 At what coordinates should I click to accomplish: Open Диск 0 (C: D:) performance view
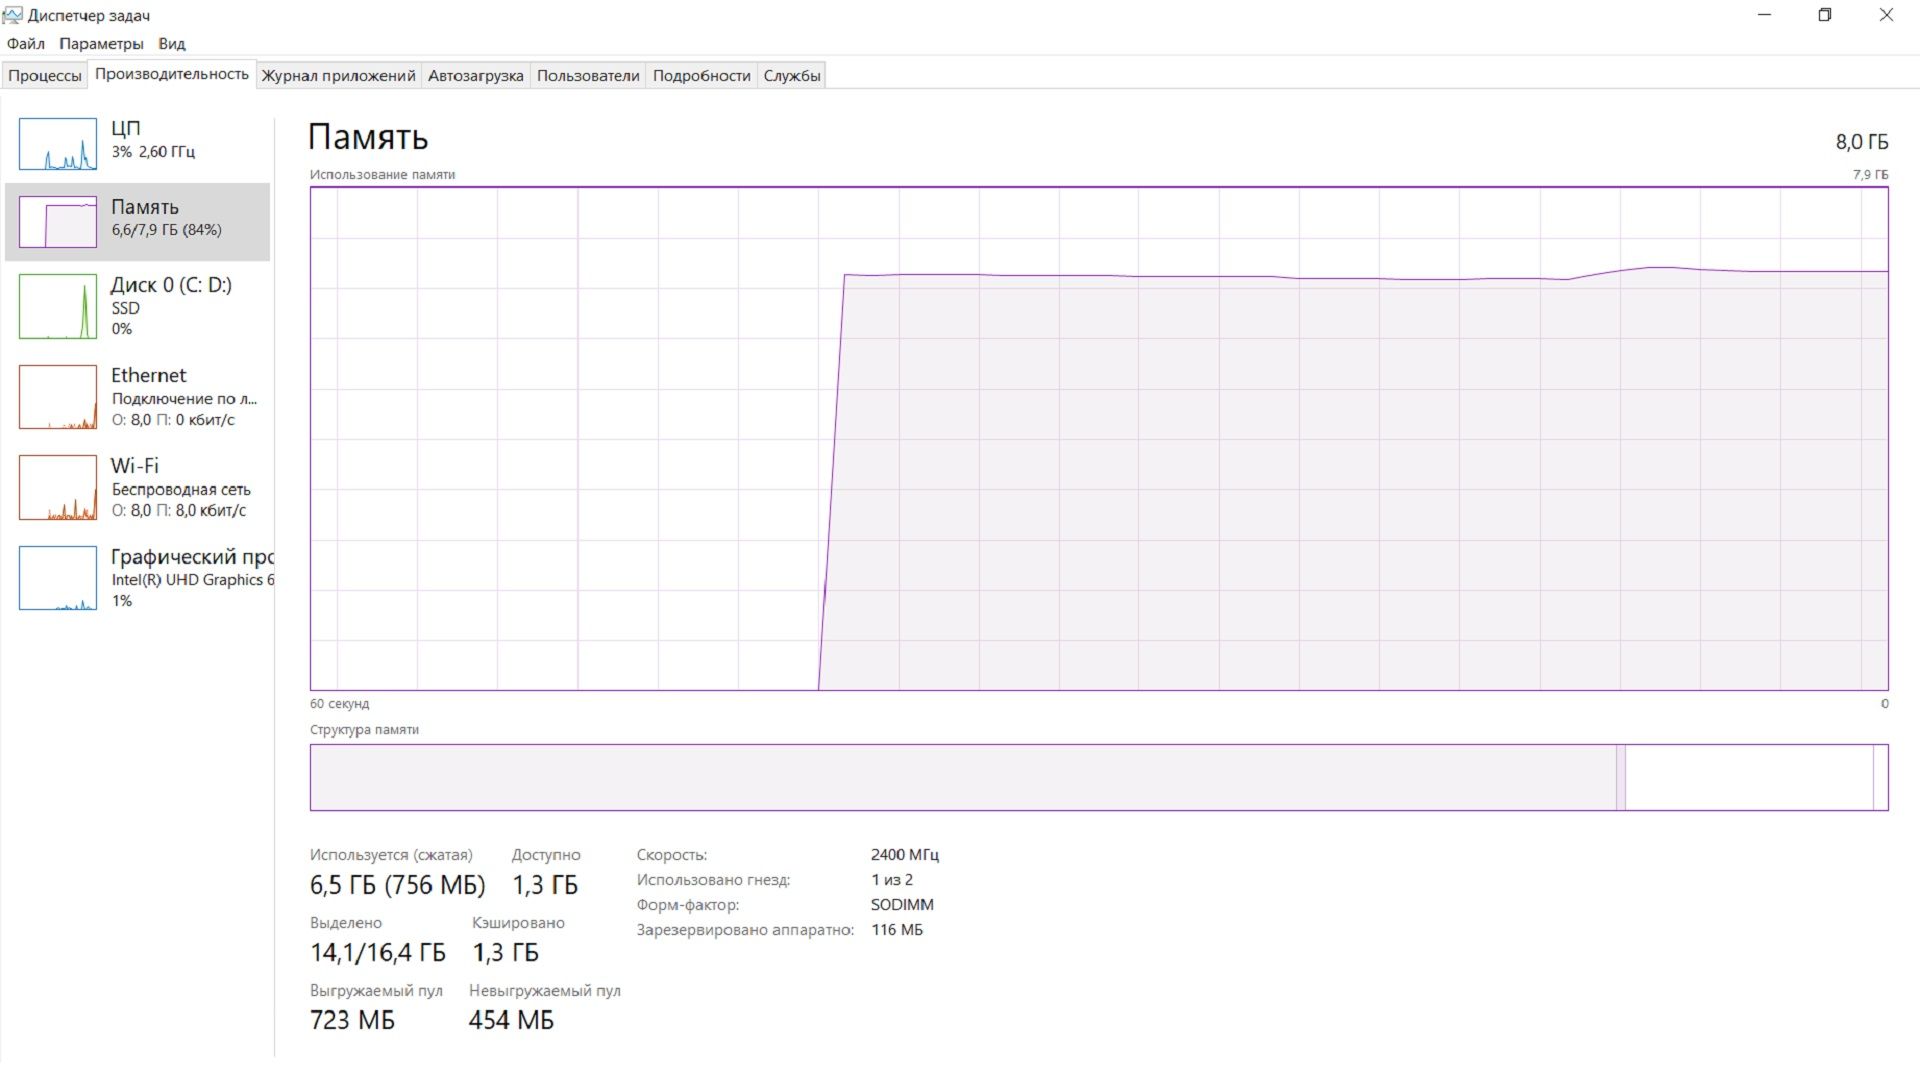tap(170, 285)
